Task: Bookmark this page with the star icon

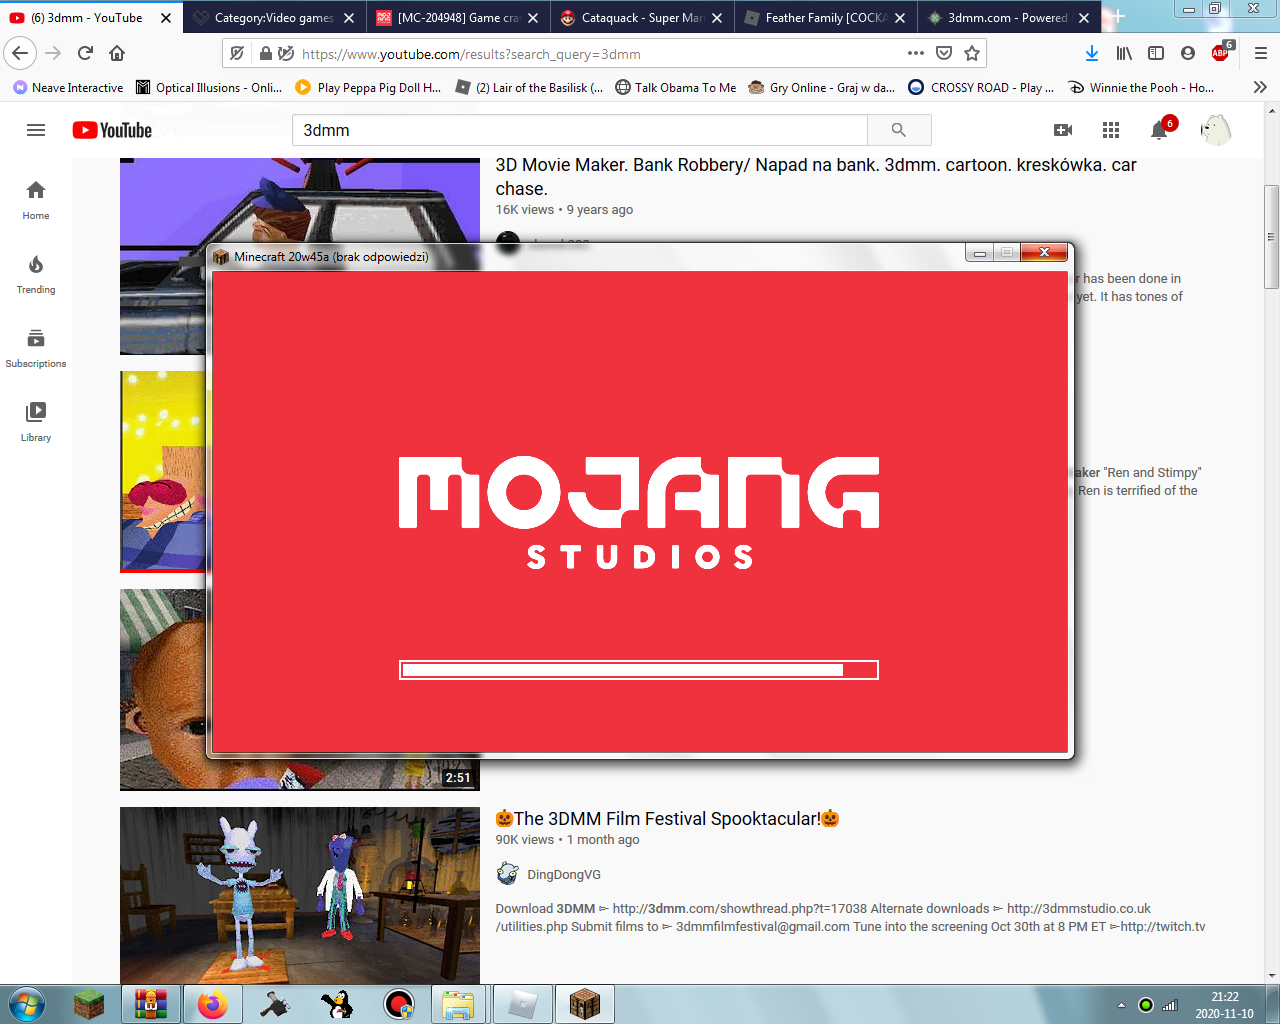Action: [972, 53]
